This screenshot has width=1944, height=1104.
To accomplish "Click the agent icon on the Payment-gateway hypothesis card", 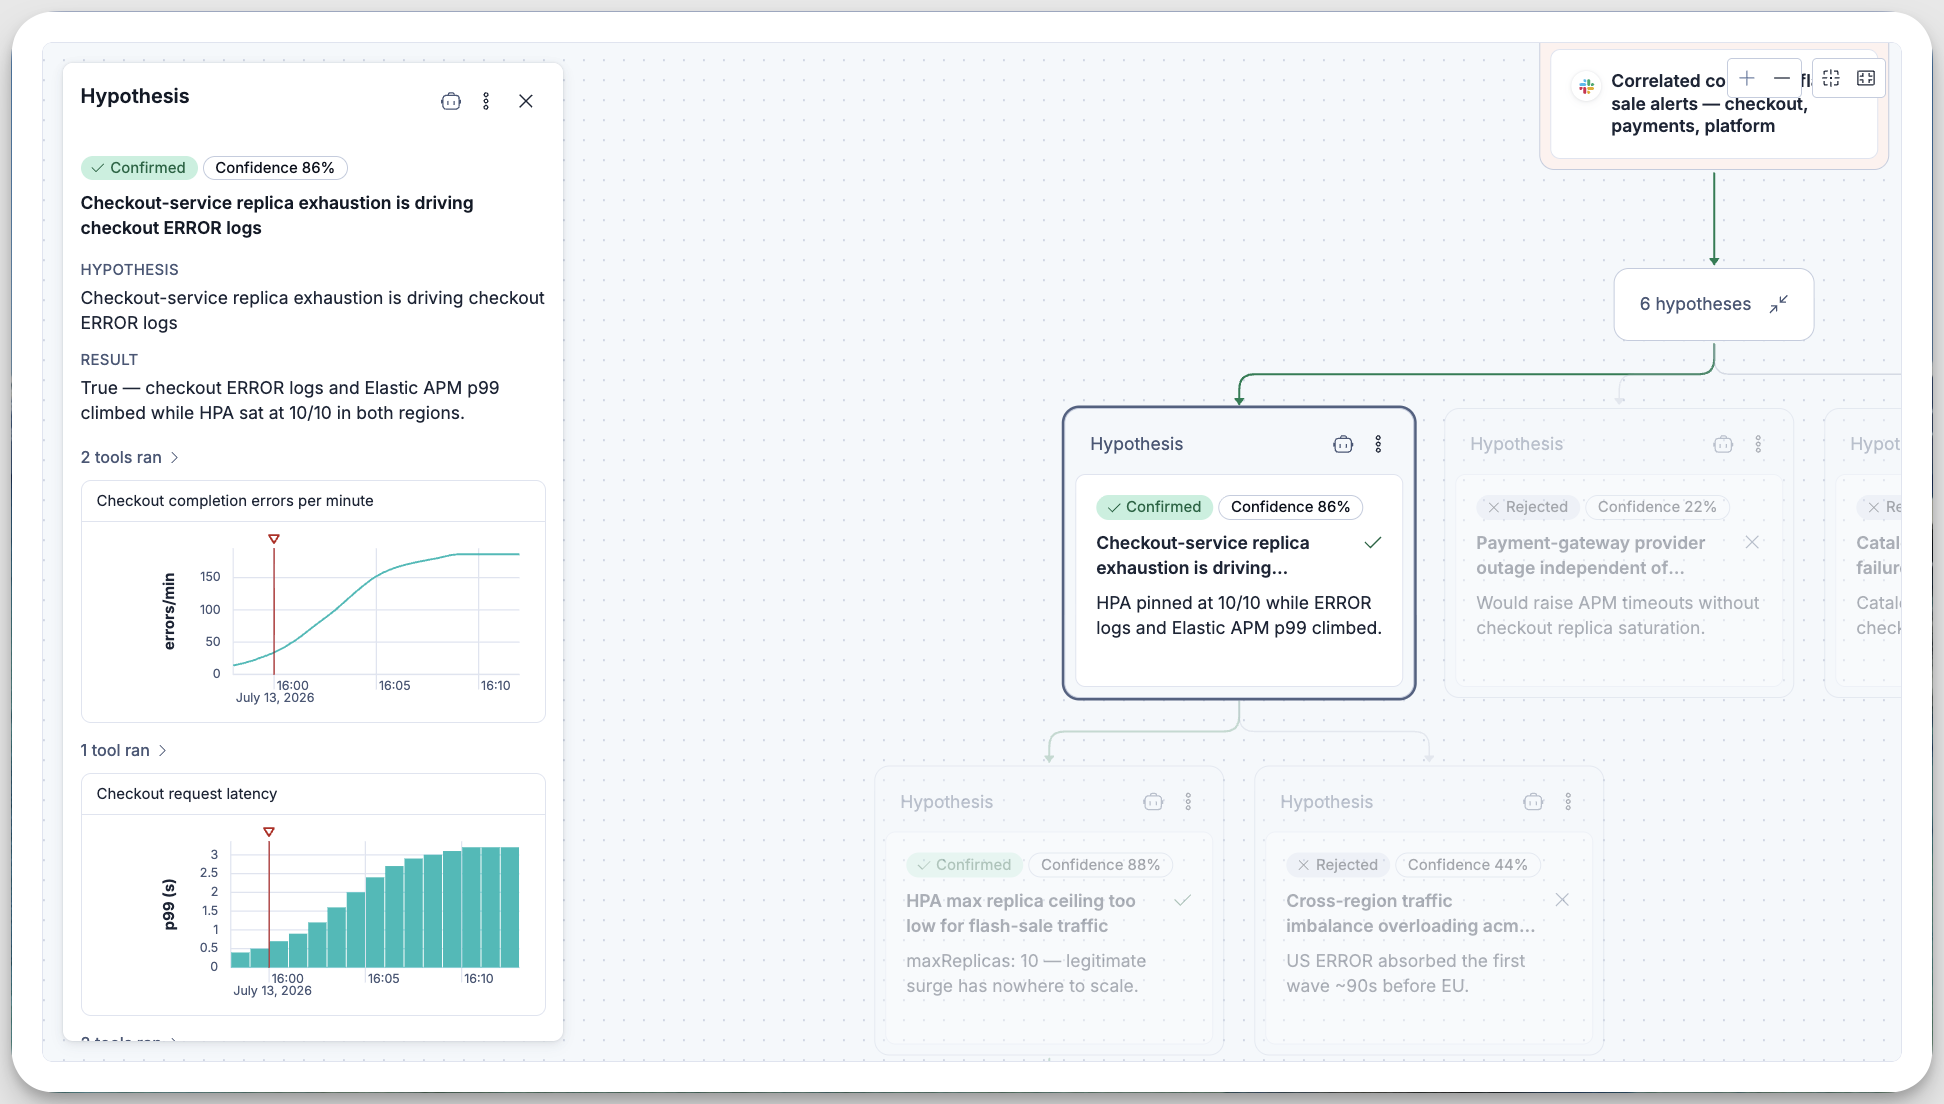I will click(x=1723, y=444).
